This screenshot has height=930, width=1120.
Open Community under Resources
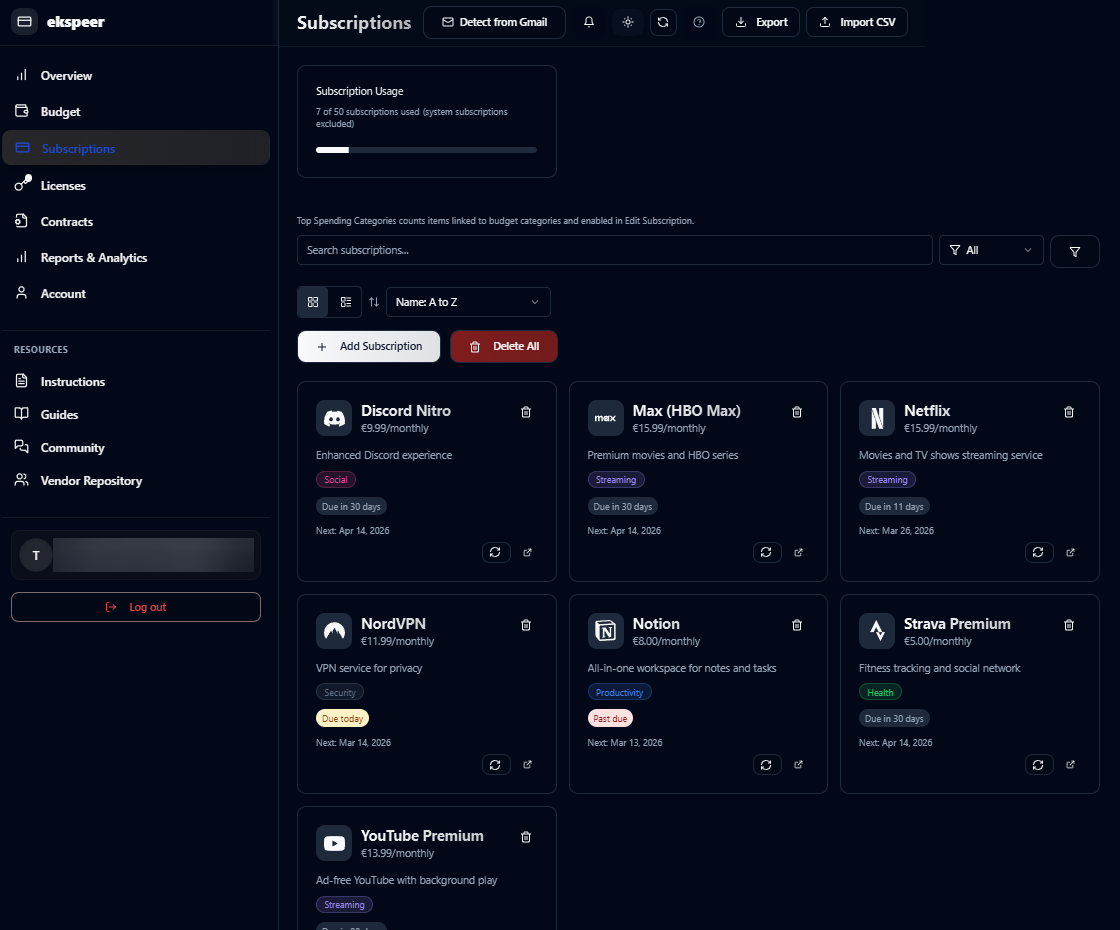coord(136,448)
